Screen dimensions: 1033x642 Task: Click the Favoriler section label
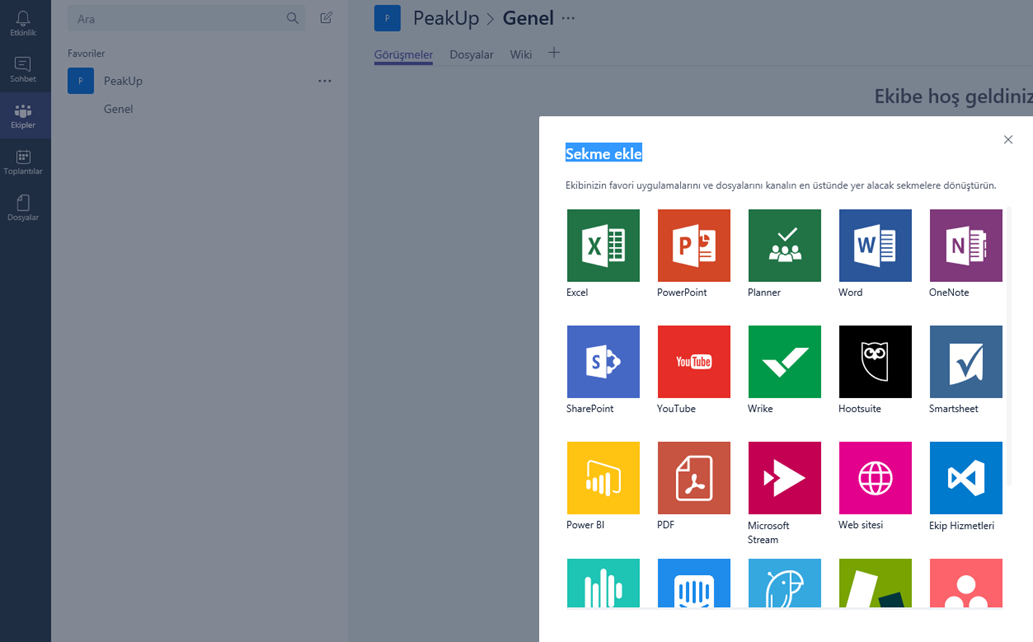86,53
